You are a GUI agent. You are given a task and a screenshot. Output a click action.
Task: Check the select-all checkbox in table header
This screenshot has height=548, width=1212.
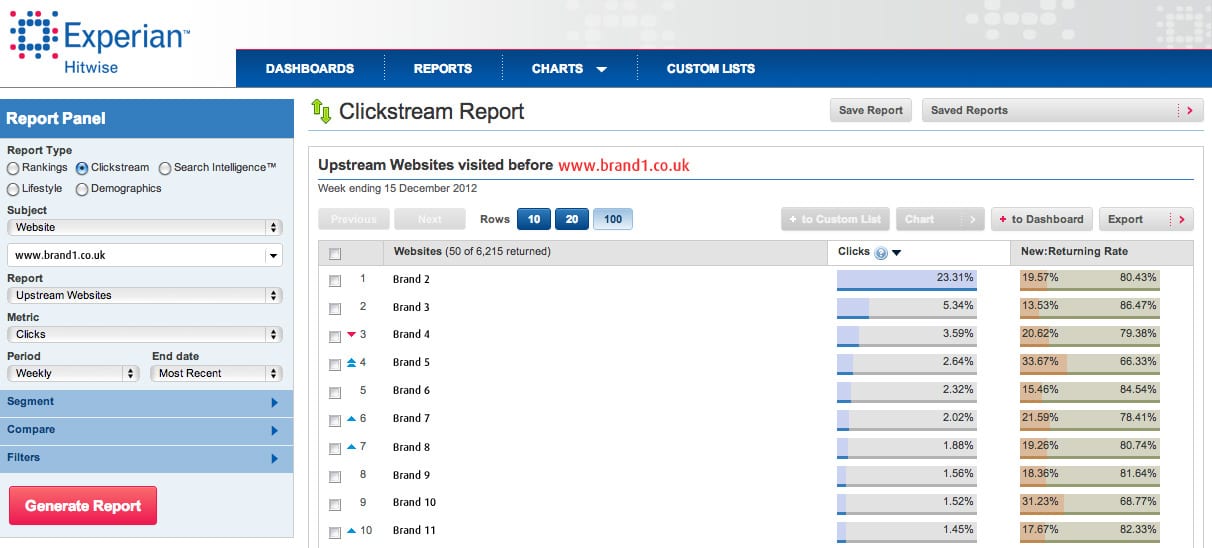pyautogui.click(x=335, y=253)
